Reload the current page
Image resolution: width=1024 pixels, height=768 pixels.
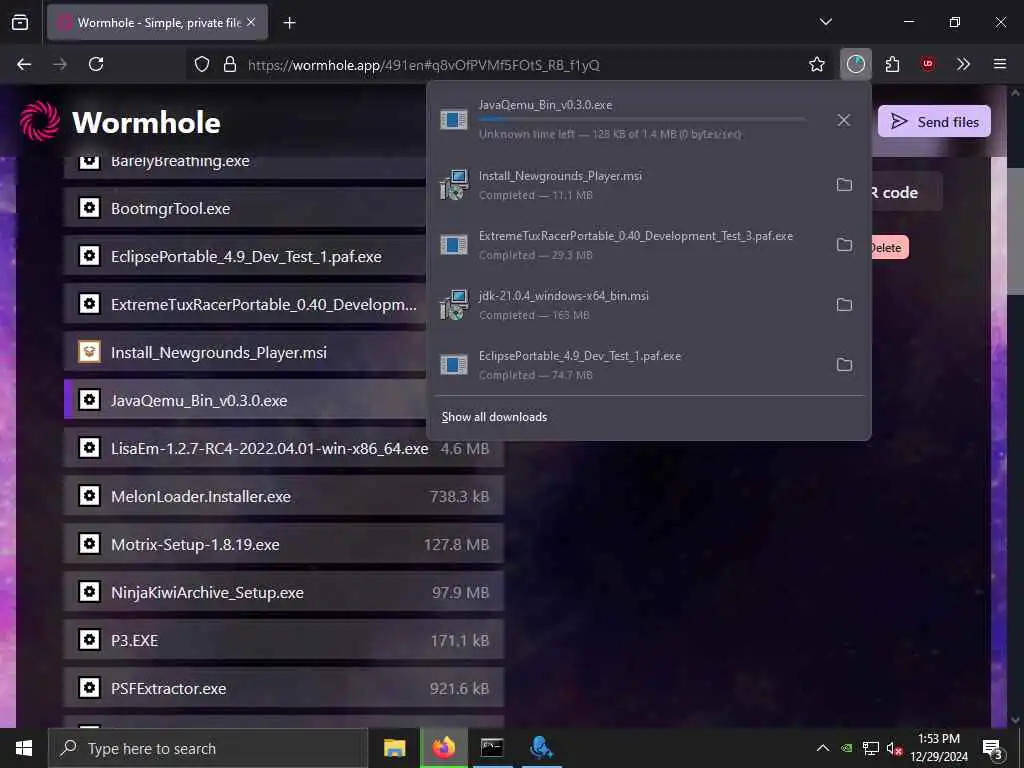coord(96,64)
